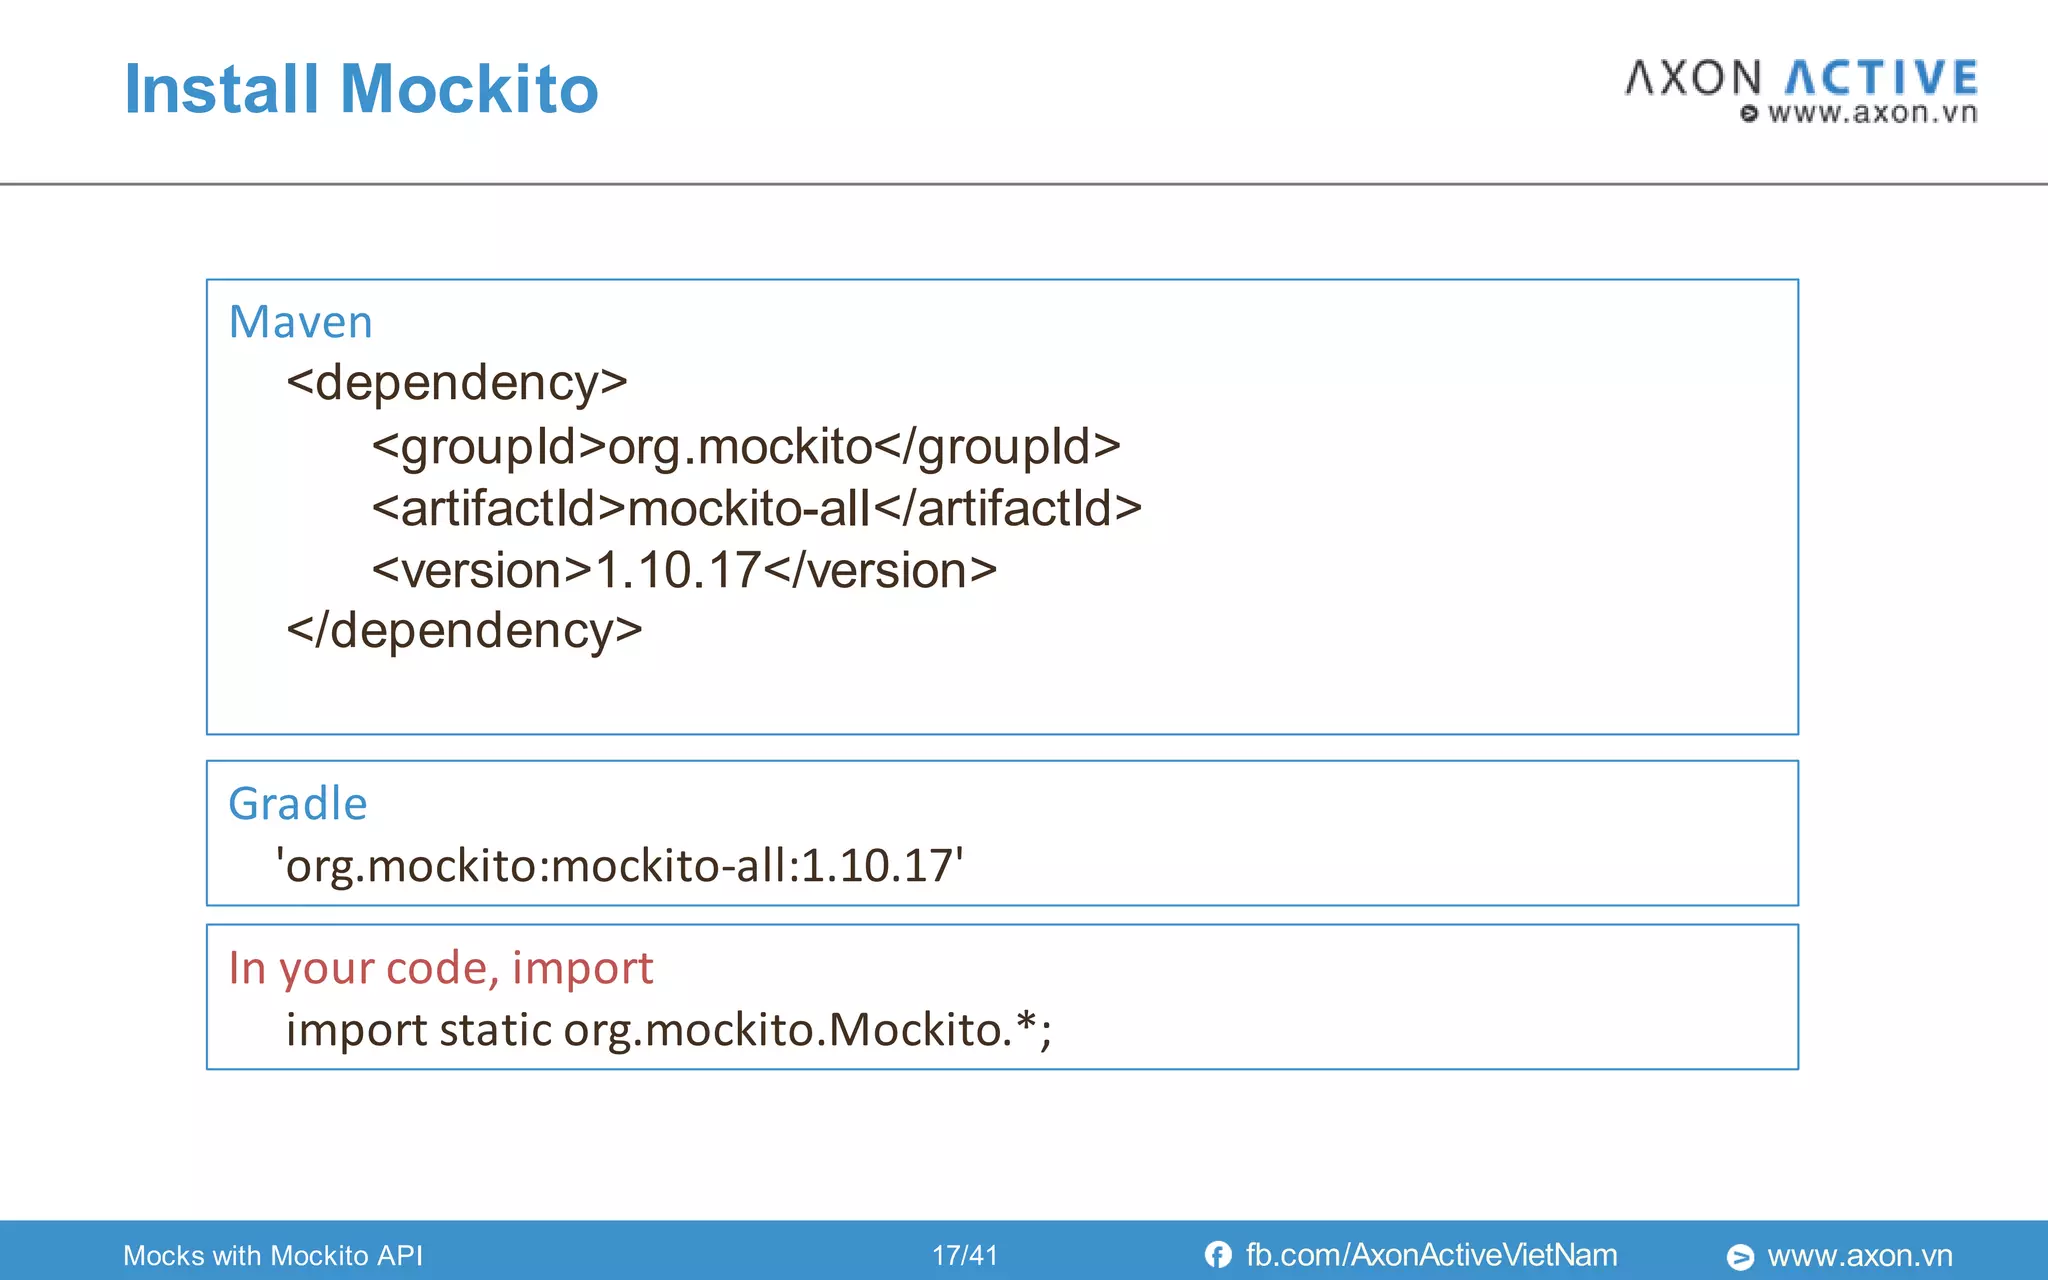Image resolution: width=2048 pixels, height=1280 pixels.
Task: Click the closing dependency tag line
Action: (464, 631)
